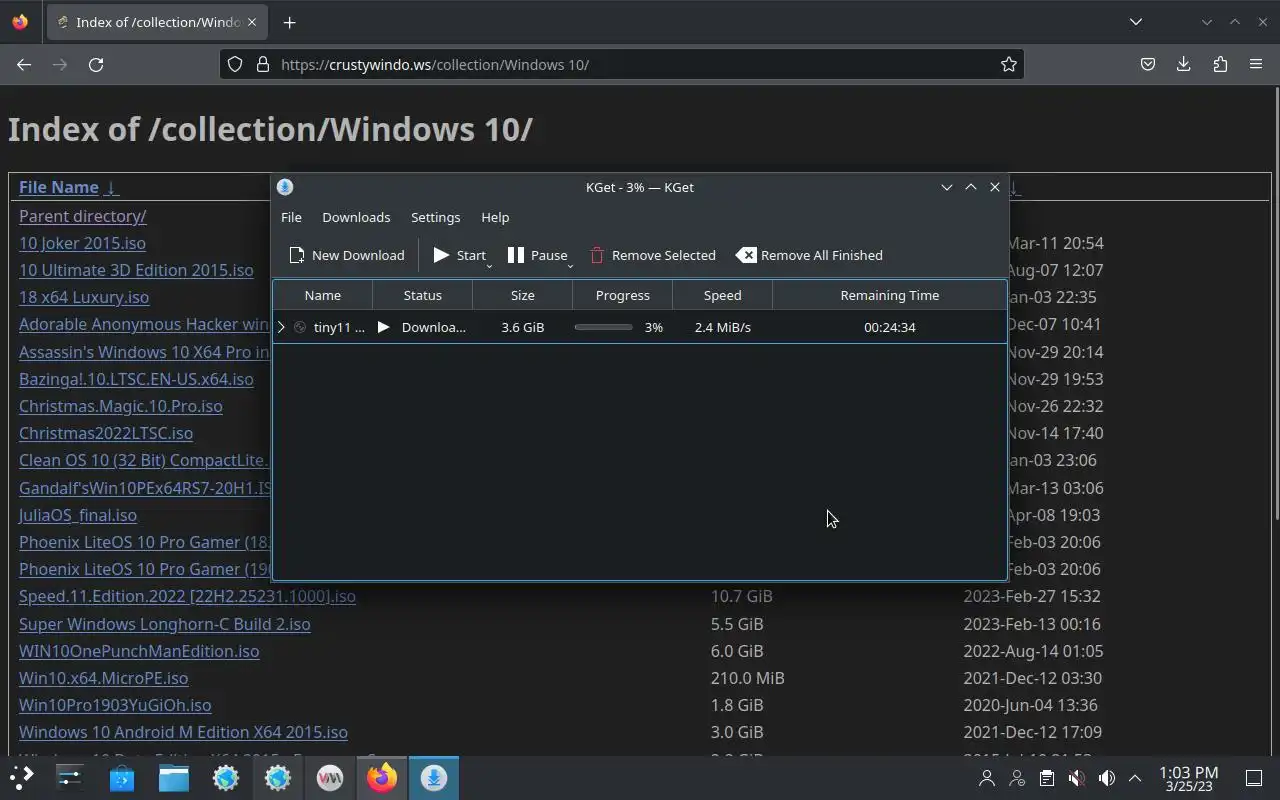
Task: Close the Index of /collection tab
Action: point(252,22)
